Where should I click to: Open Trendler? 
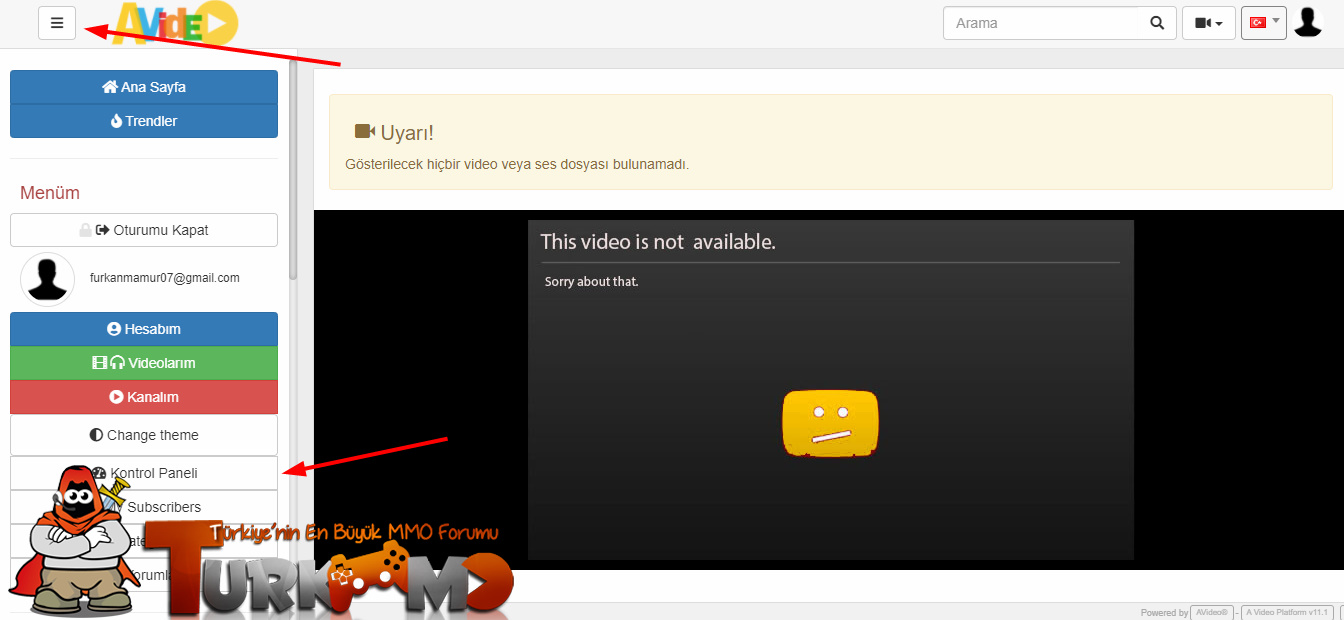pos(144,121)
